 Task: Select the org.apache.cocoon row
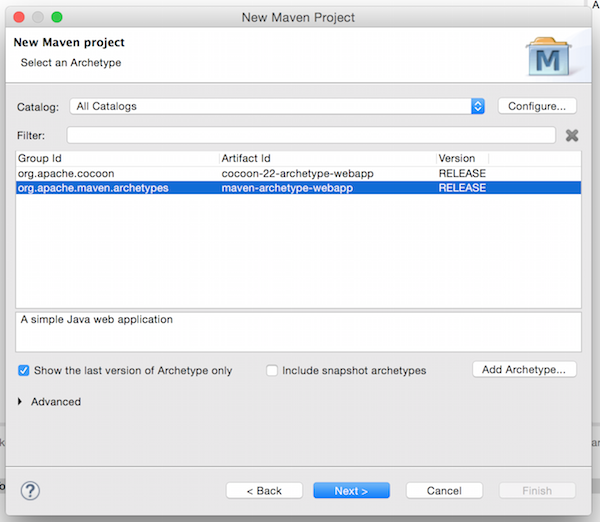pyautogui.click(x=298, y=173)
